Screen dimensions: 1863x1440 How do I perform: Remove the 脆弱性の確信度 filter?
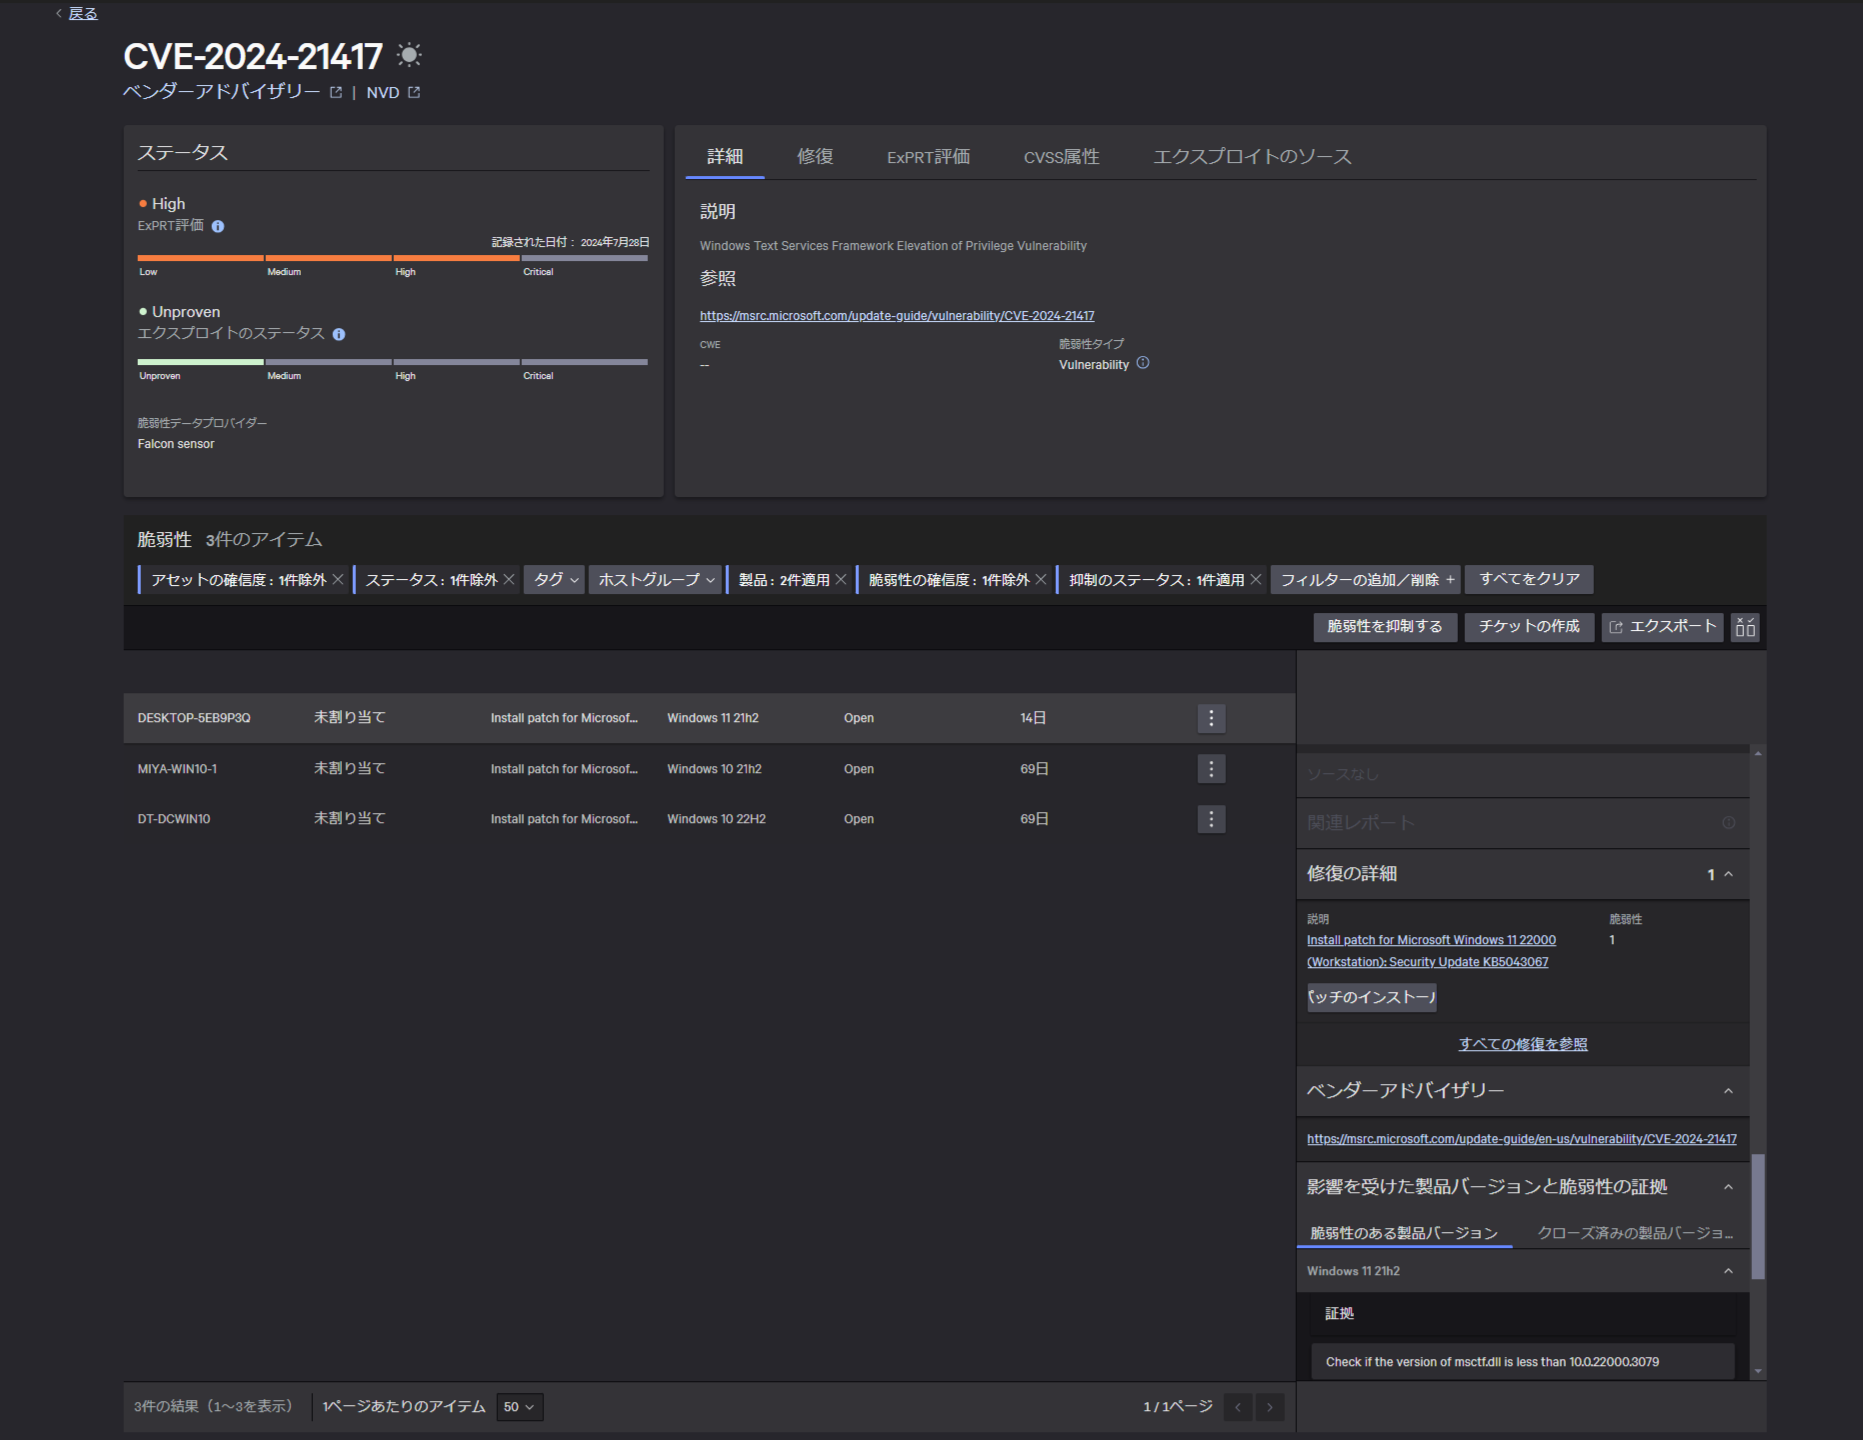[x=1041, y=579]
